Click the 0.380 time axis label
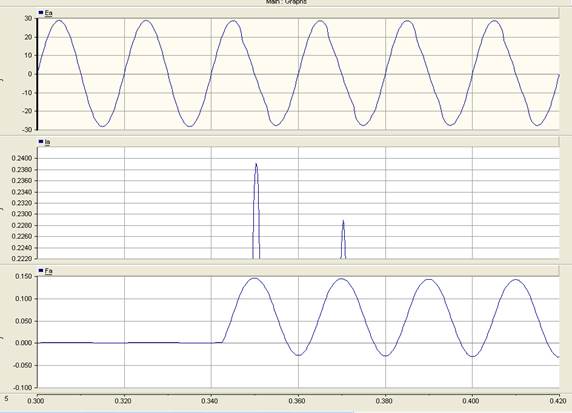 [385, 401]
